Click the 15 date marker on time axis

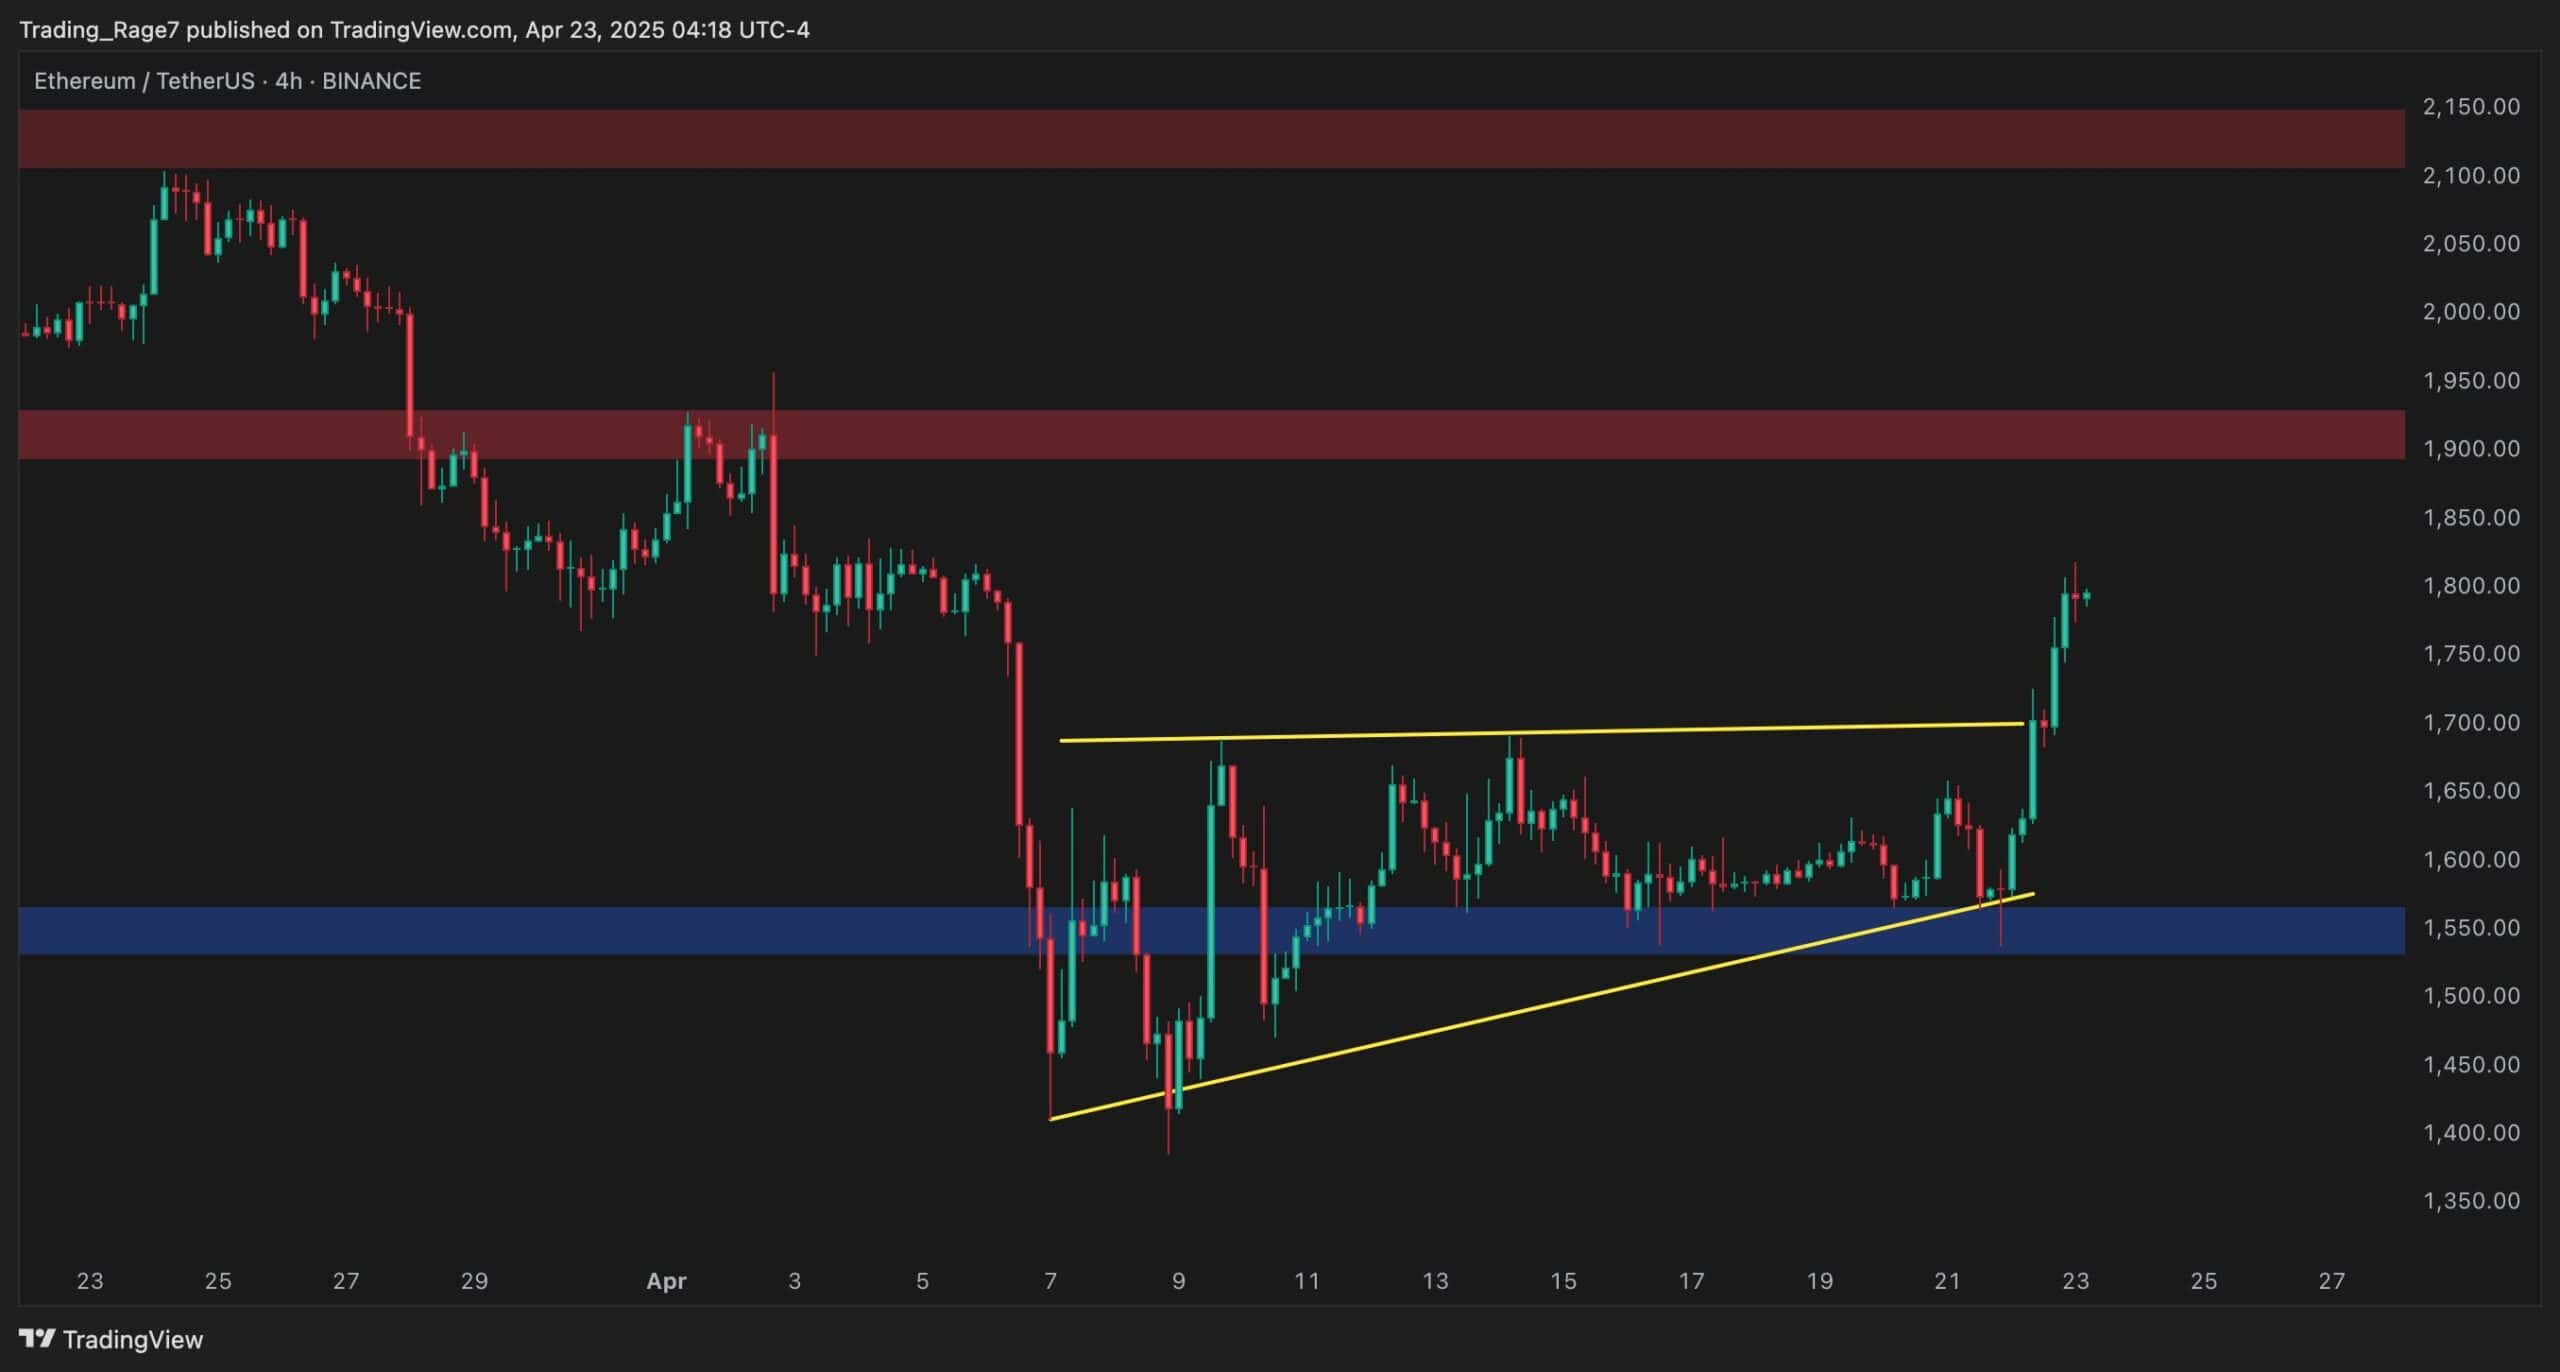click(1563, 1281)
